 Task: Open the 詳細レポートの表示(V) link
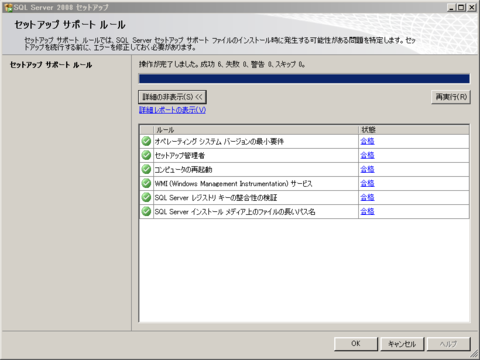pyautogui.click(x=172, y=110)
